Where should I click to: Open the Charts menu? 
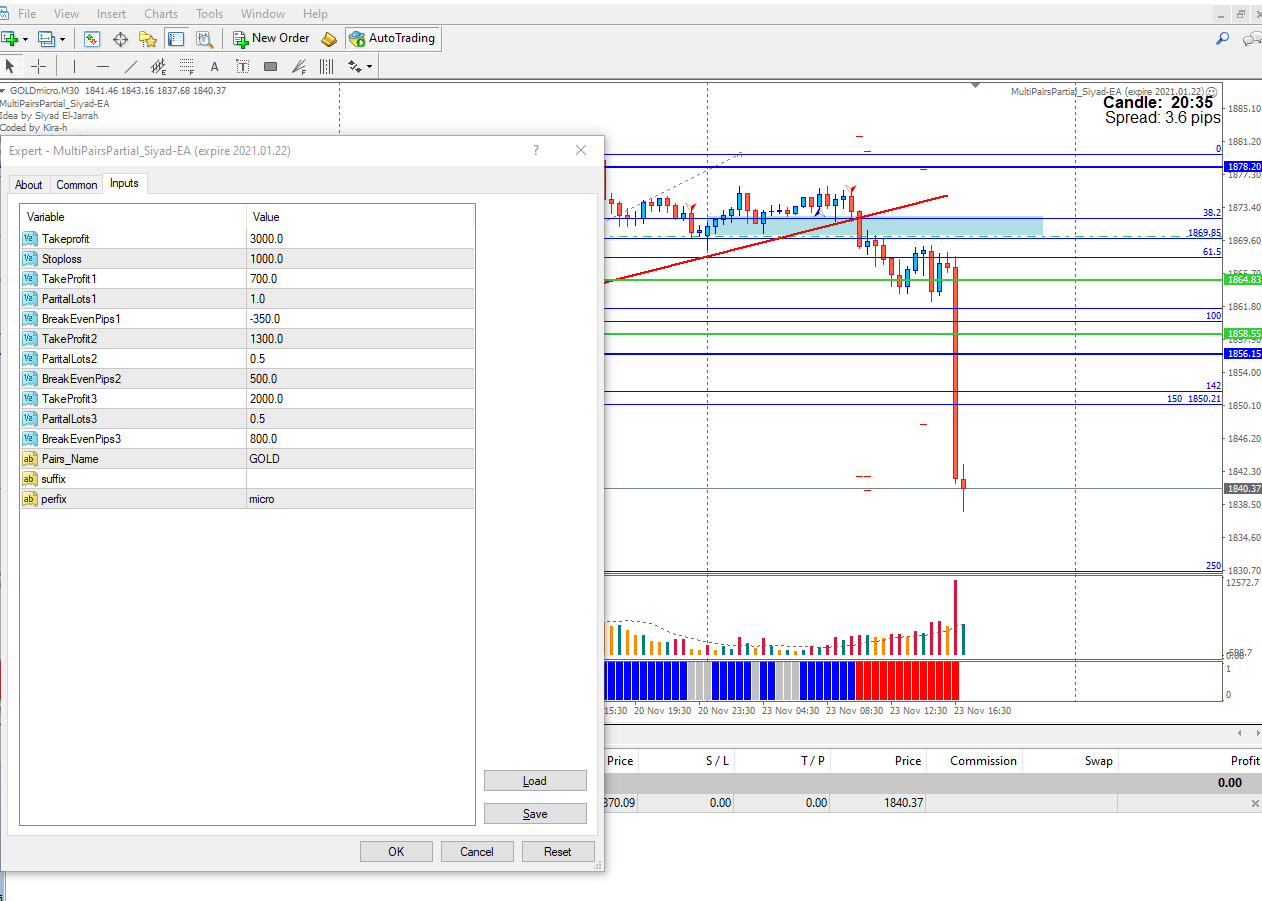point(161,14)
